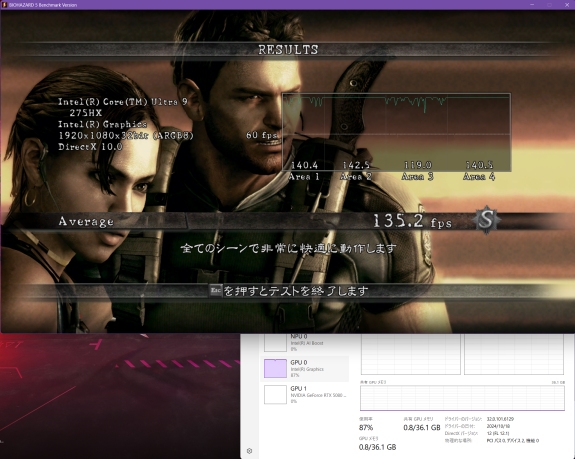This screenshot has width=575, height=459.
Task: Select NPU 0 Intel AI Boost entry
Action: click(x=304, y=342)
